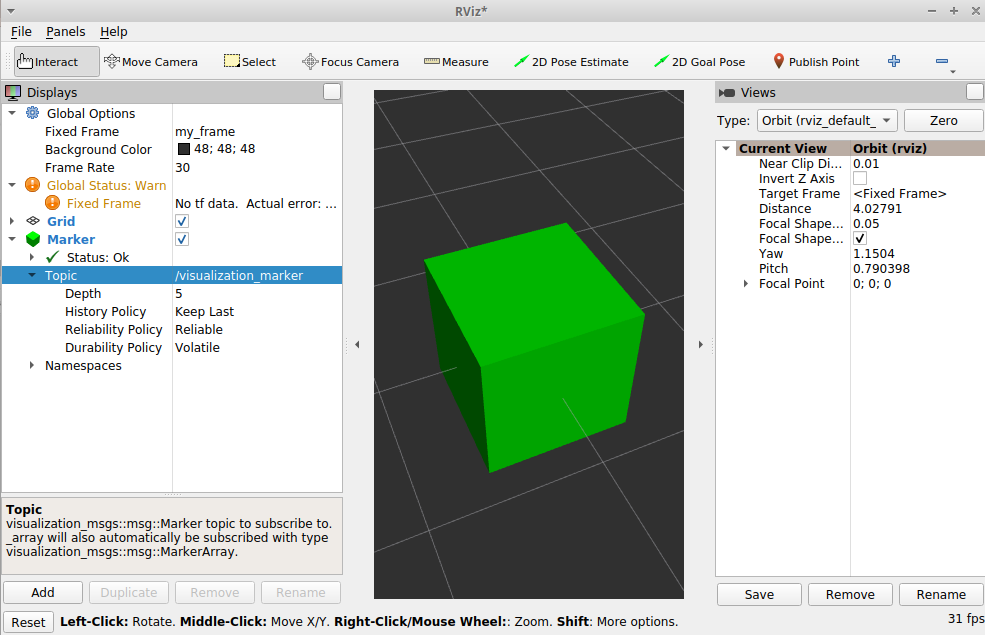Activate 2D Pose Estimate tool
This screenshot has height=635, width=985.
[x=571, y=62]
